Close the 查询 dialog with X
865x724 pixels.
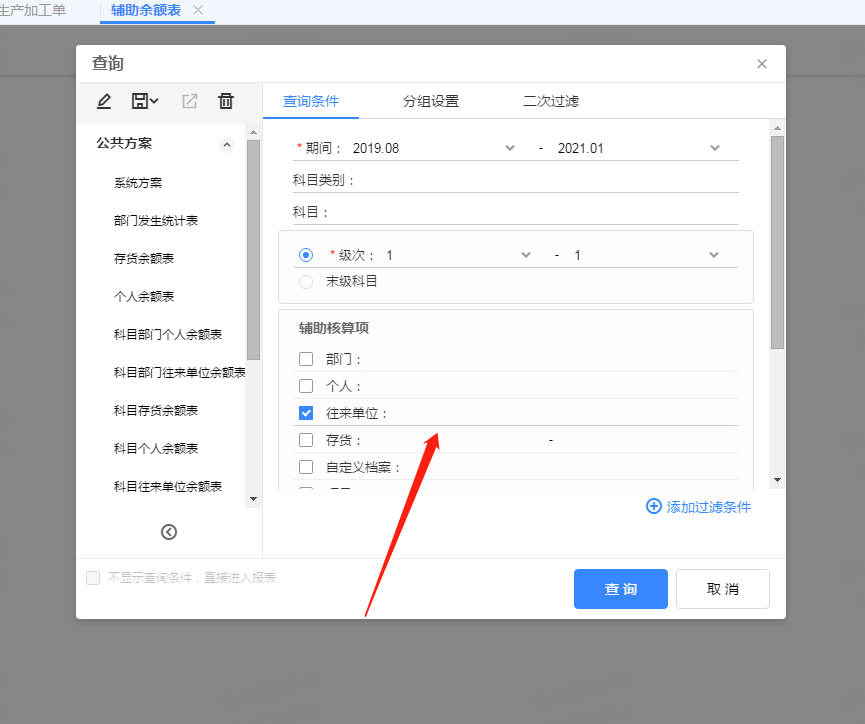(762, 64)
